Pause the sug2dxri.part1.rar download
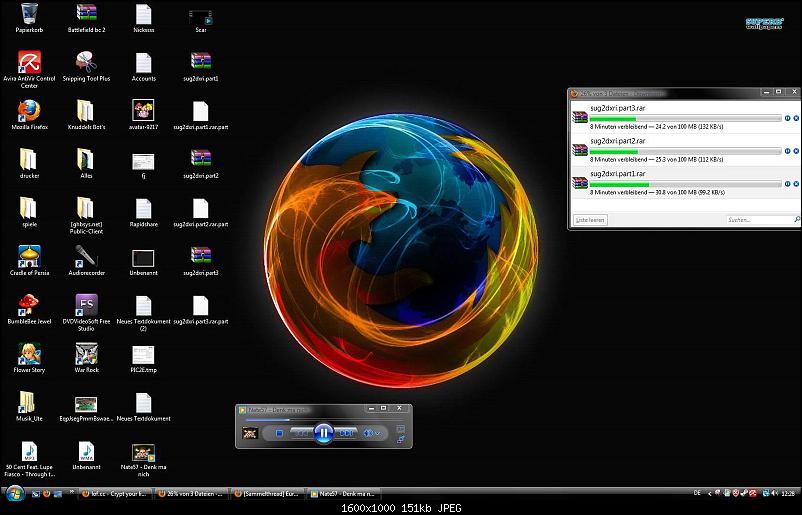Image resolution: width=802 pixels, height=515 pixels. coord(787,184)
